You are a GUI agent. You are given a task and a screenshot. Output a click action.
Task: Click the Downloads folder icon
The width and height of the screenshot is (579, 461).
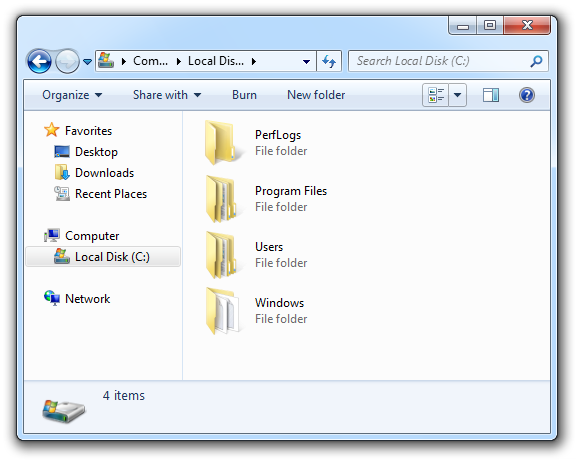pos(62,173)
